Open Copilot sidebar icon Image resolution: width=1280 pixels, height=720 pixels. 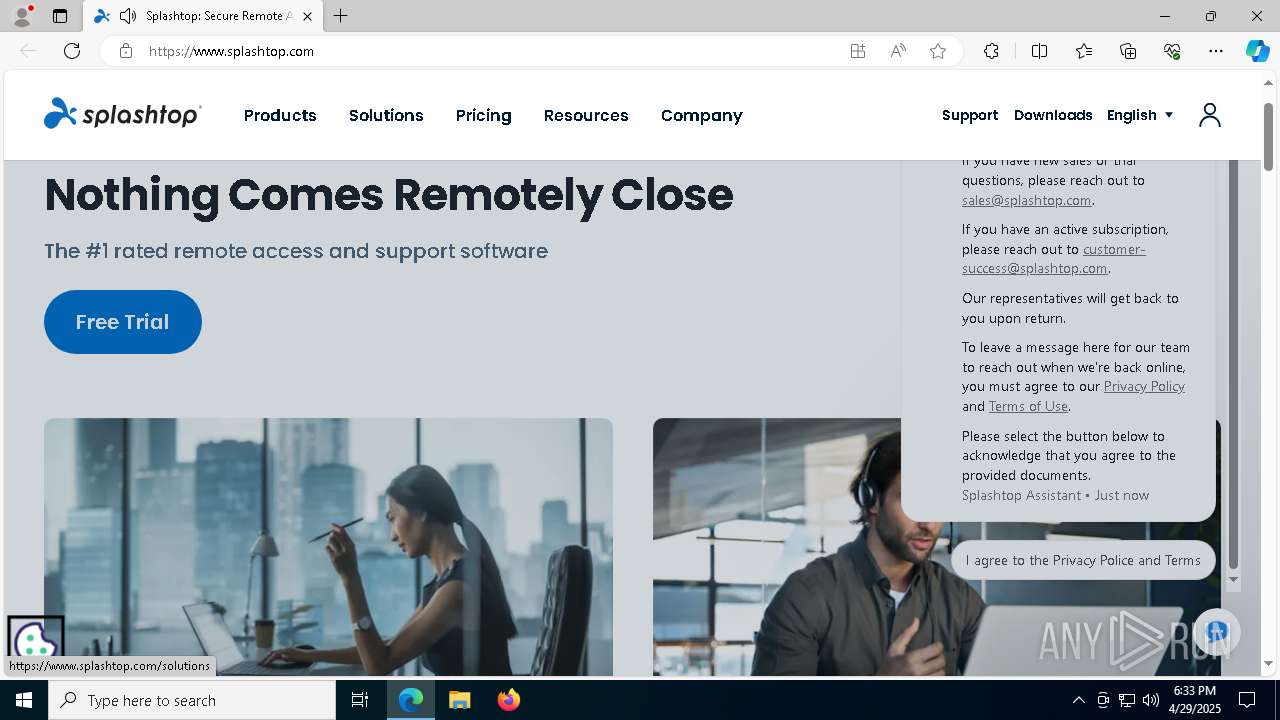(1257, 51)
